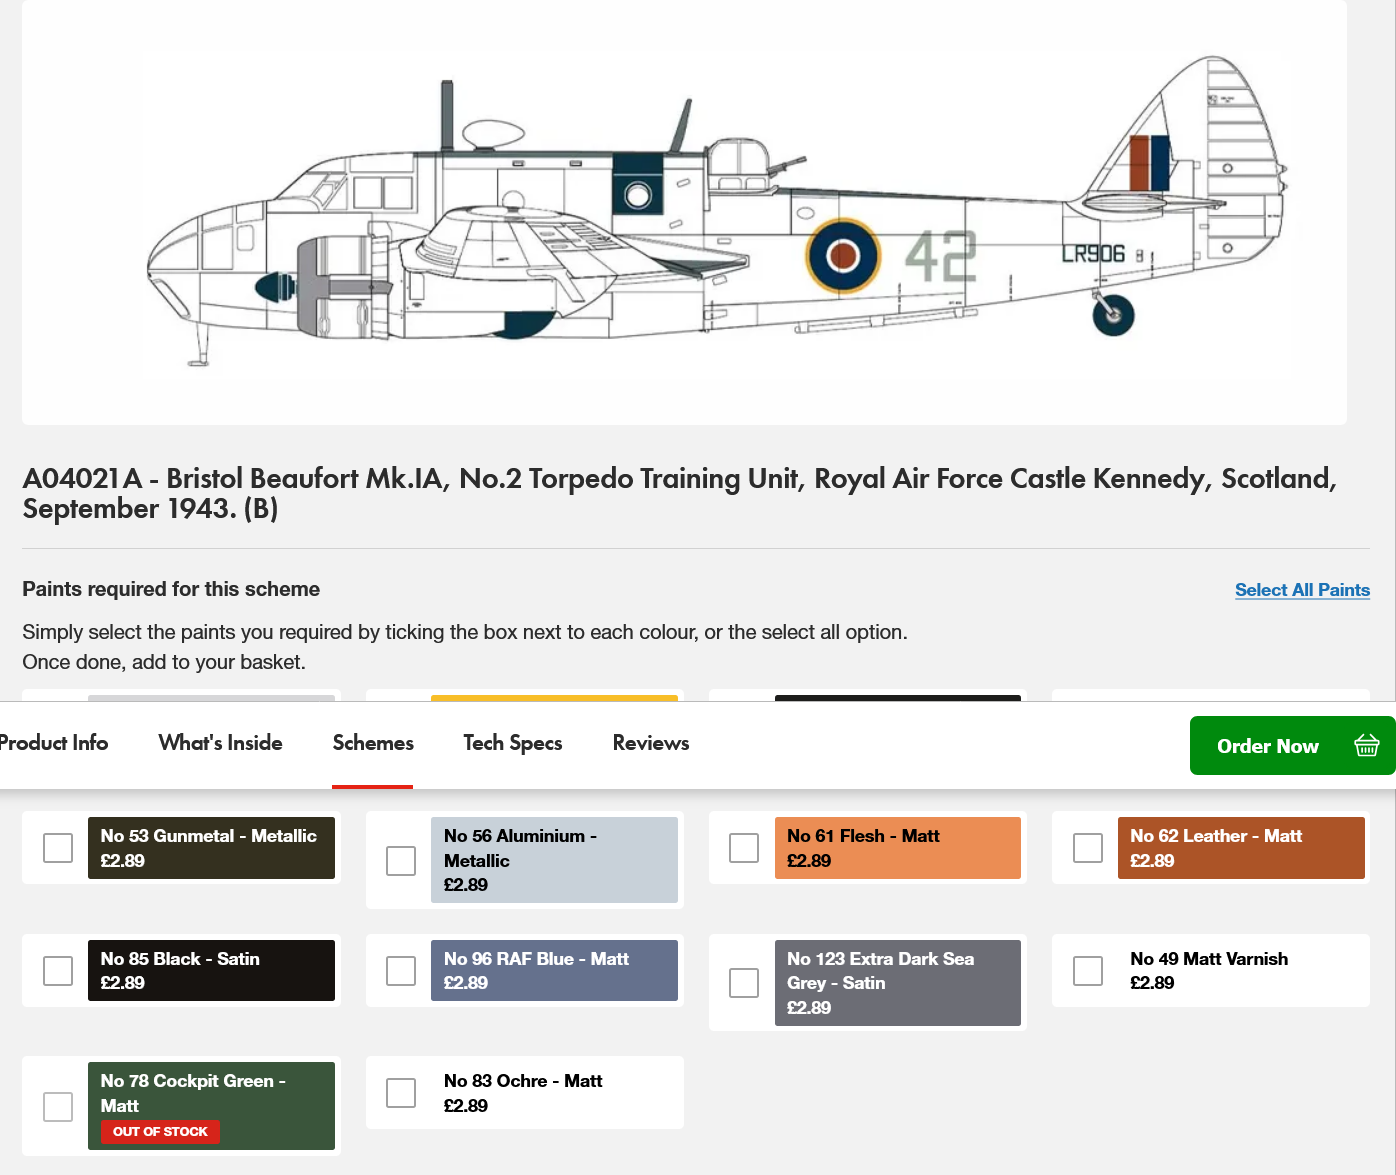Click the A04021A Bristol Beaufort scheme title

point(679,493)
